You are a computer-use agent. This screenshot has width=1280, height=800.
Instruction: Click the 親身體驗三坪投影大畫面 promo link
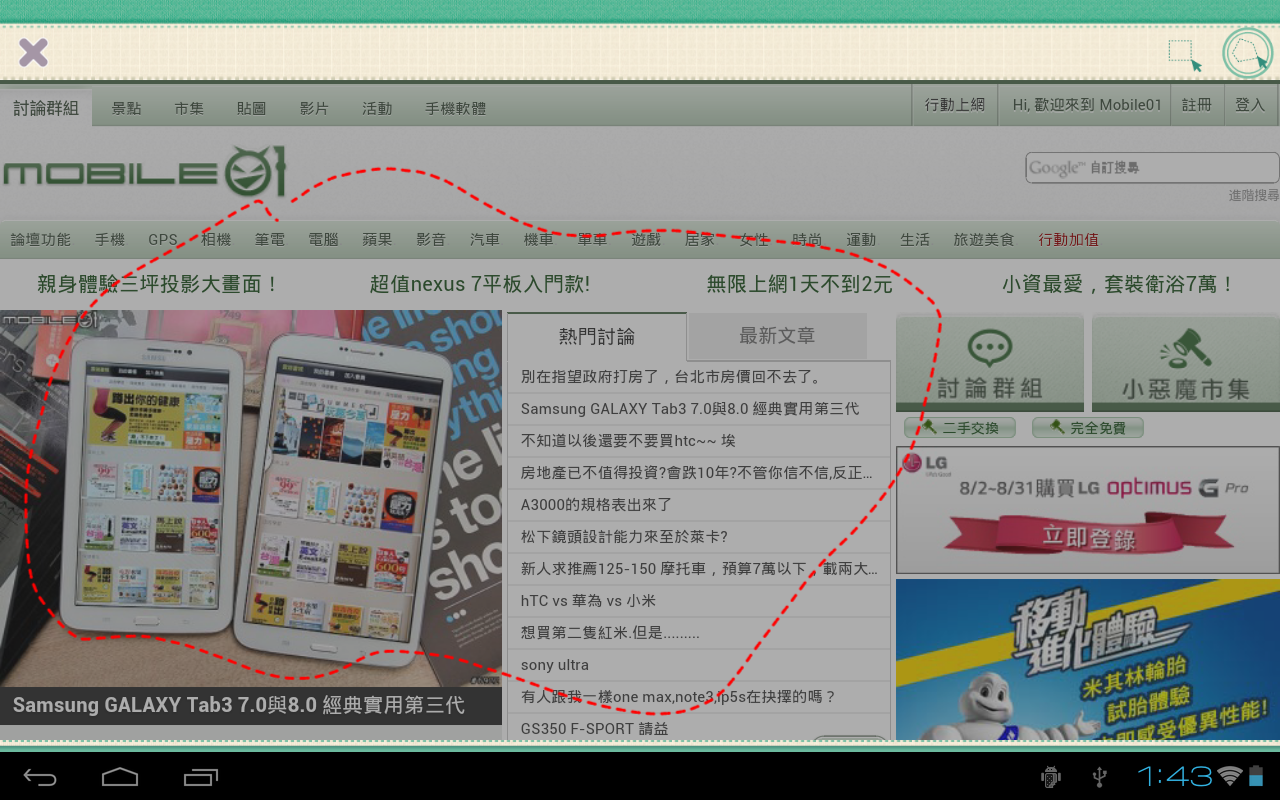[x=159, y=284]
